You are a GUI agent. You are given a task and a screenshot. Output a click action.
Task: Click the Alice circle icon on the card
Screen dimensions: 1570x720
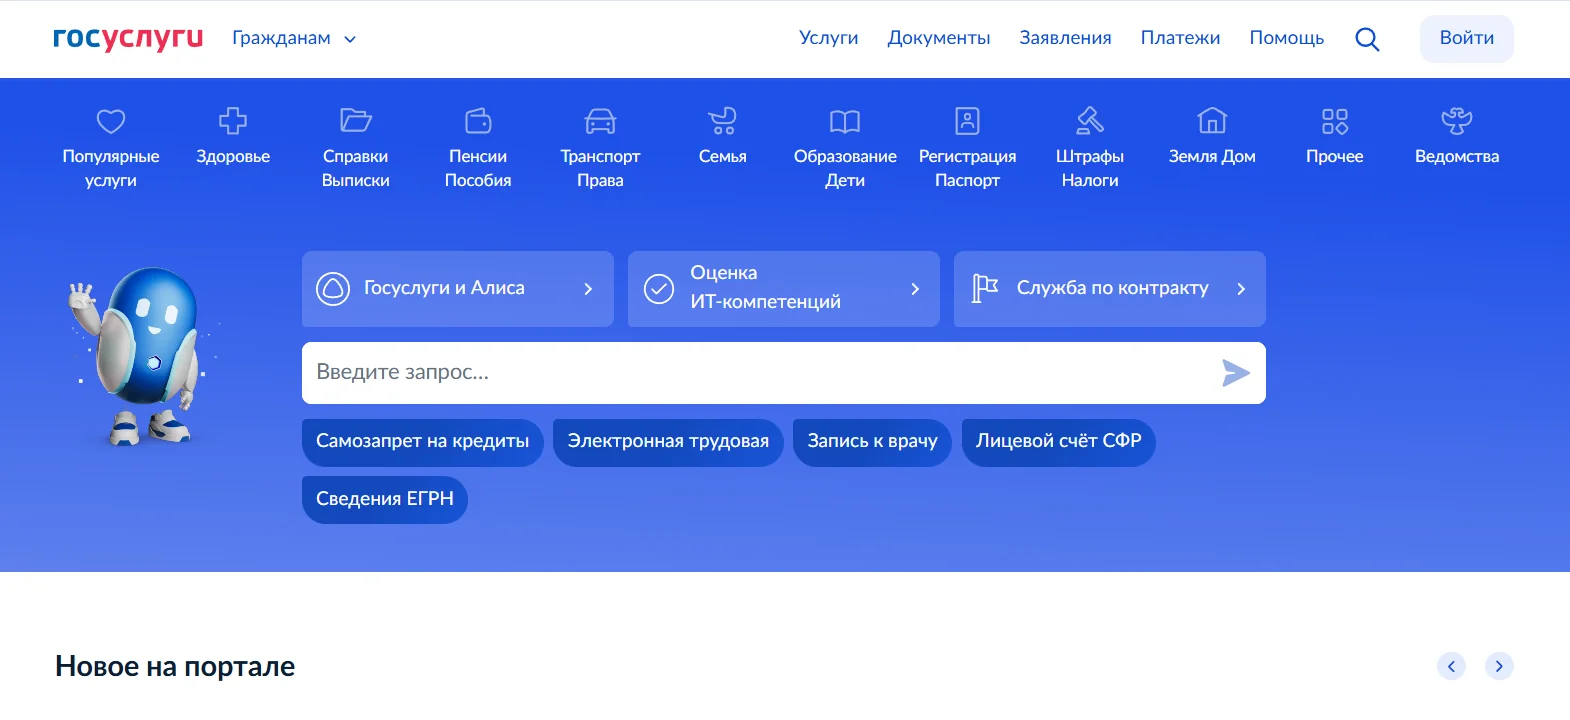(333, 289)
